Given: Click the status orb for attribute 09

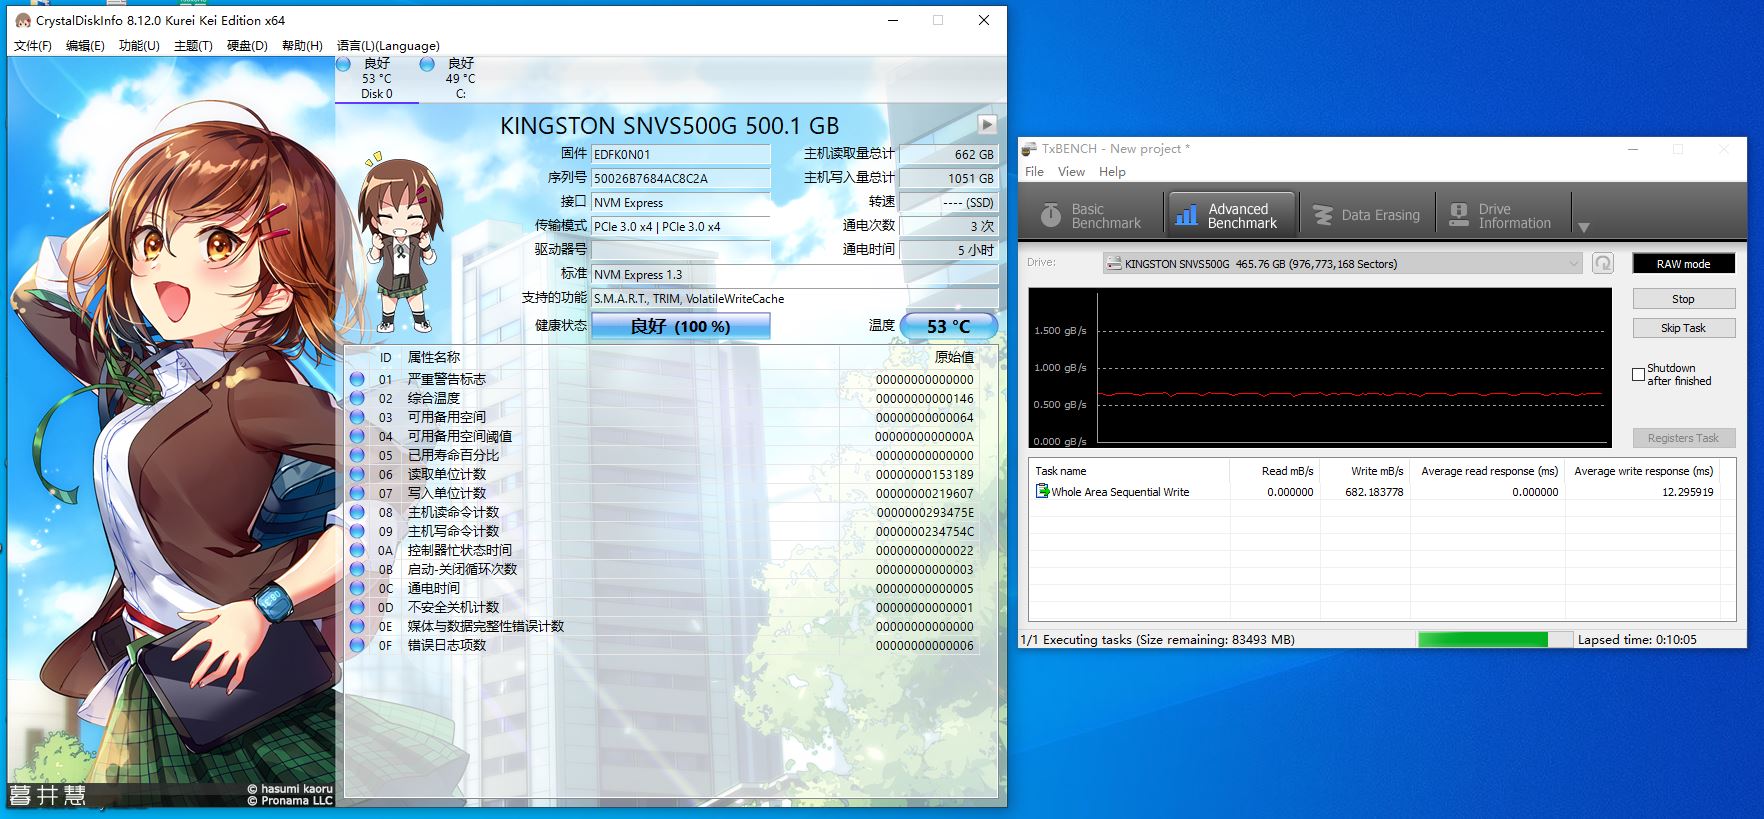Looking at the screenshot, I should point(357,531).
